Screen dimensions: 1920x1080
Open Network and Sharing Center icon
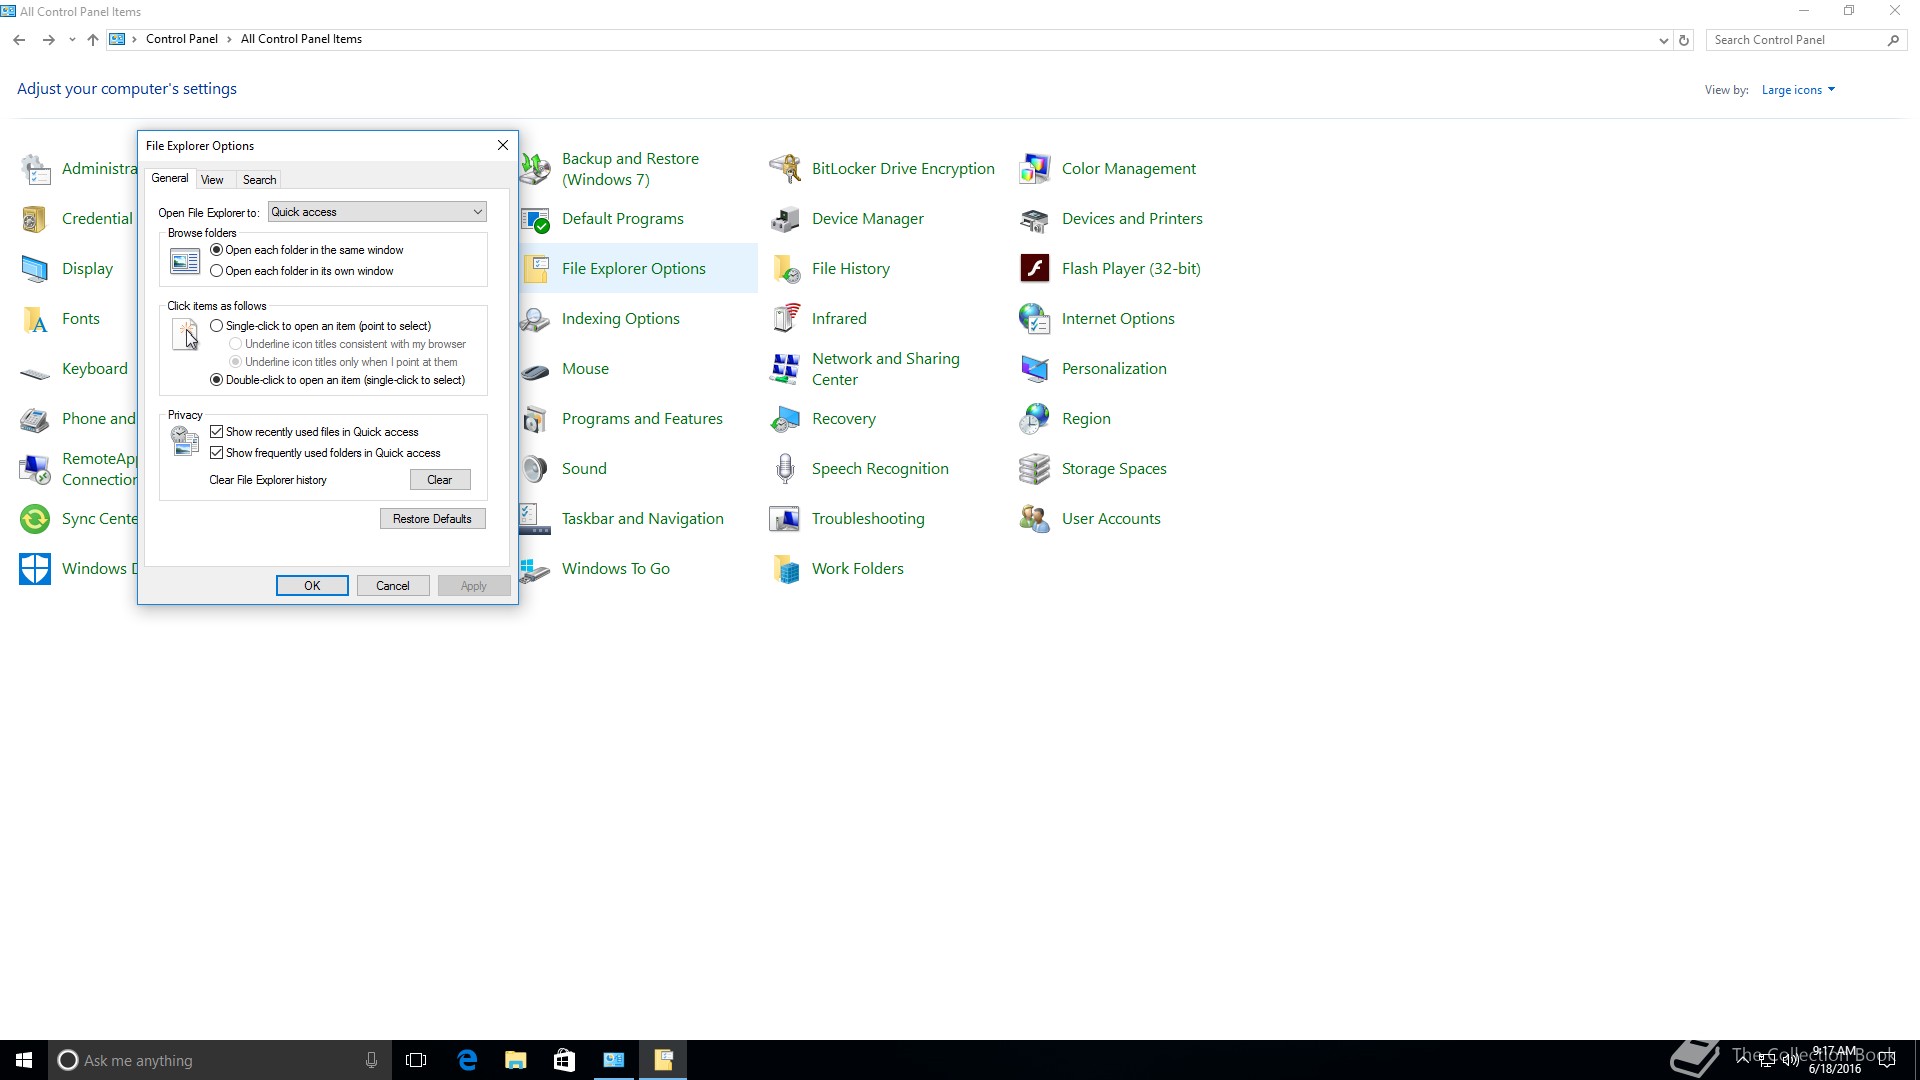785,369
